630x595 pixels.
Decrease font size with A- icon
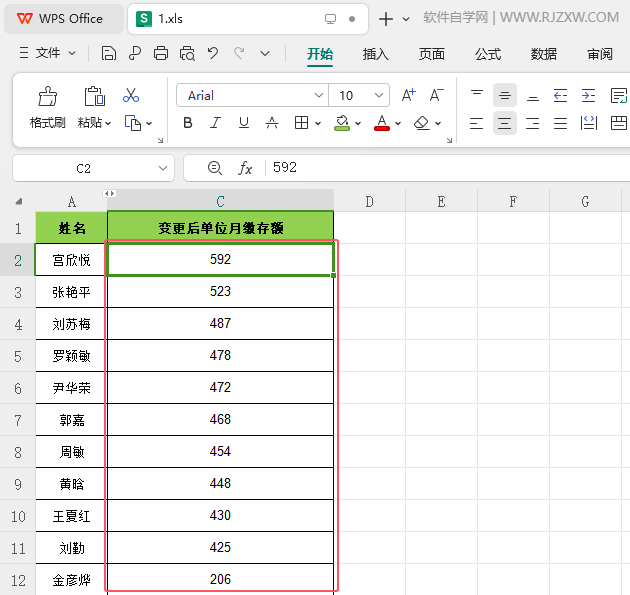[436, 96]
